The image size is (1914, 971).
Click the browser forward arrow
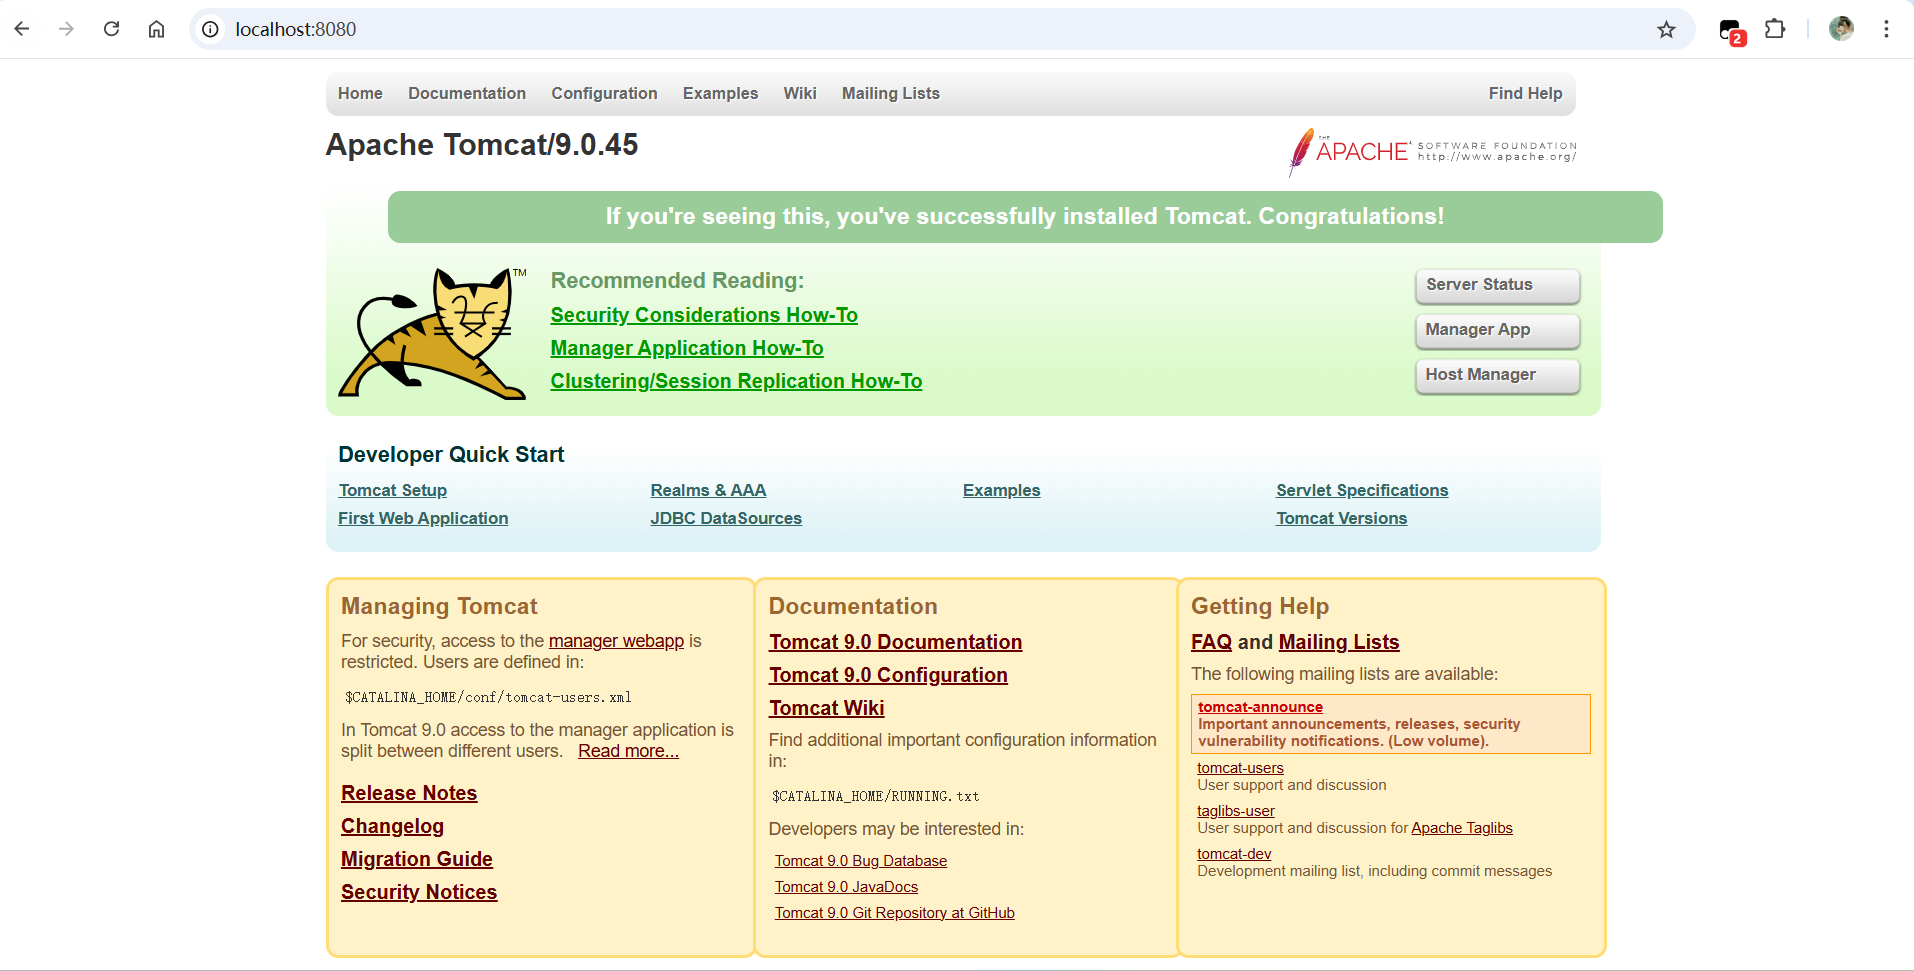(x=66, y=29)
